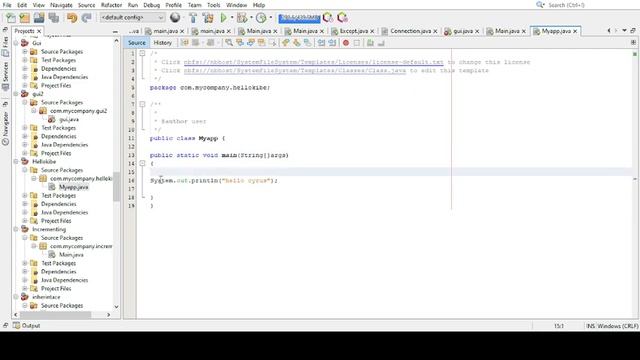Start macro recording with the red circle
Image resolution: width=640 pixels, height=360 pixels.
[x=346, y=43]
